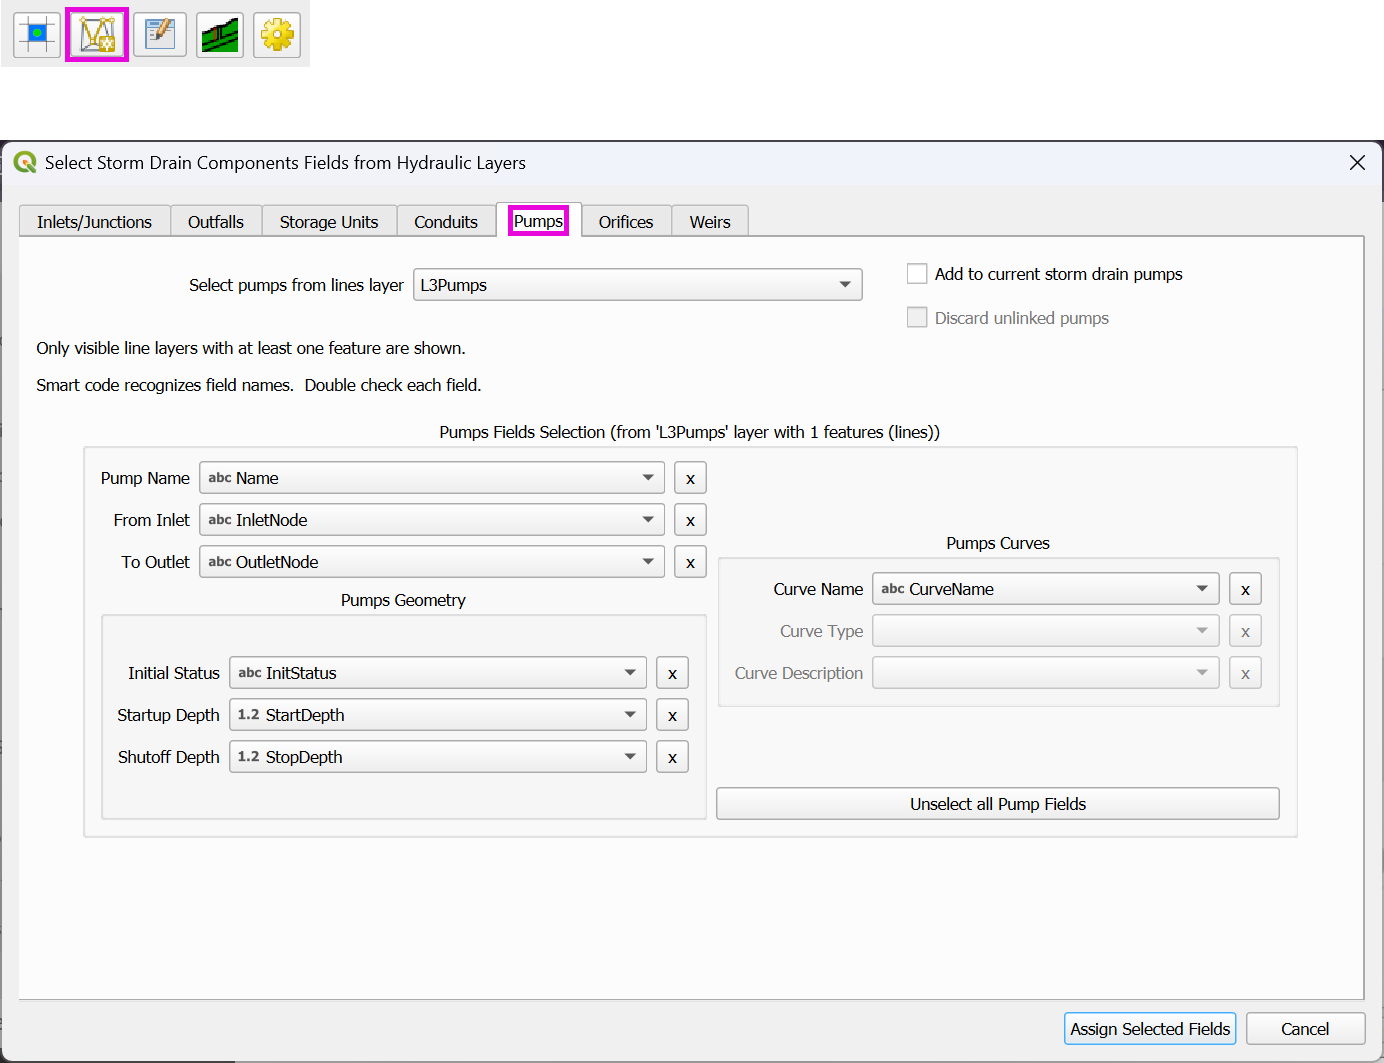Open the yellow gear settings icon
The height and width of the screenshot is (1063, 1384).
click(x=277, y=35)
